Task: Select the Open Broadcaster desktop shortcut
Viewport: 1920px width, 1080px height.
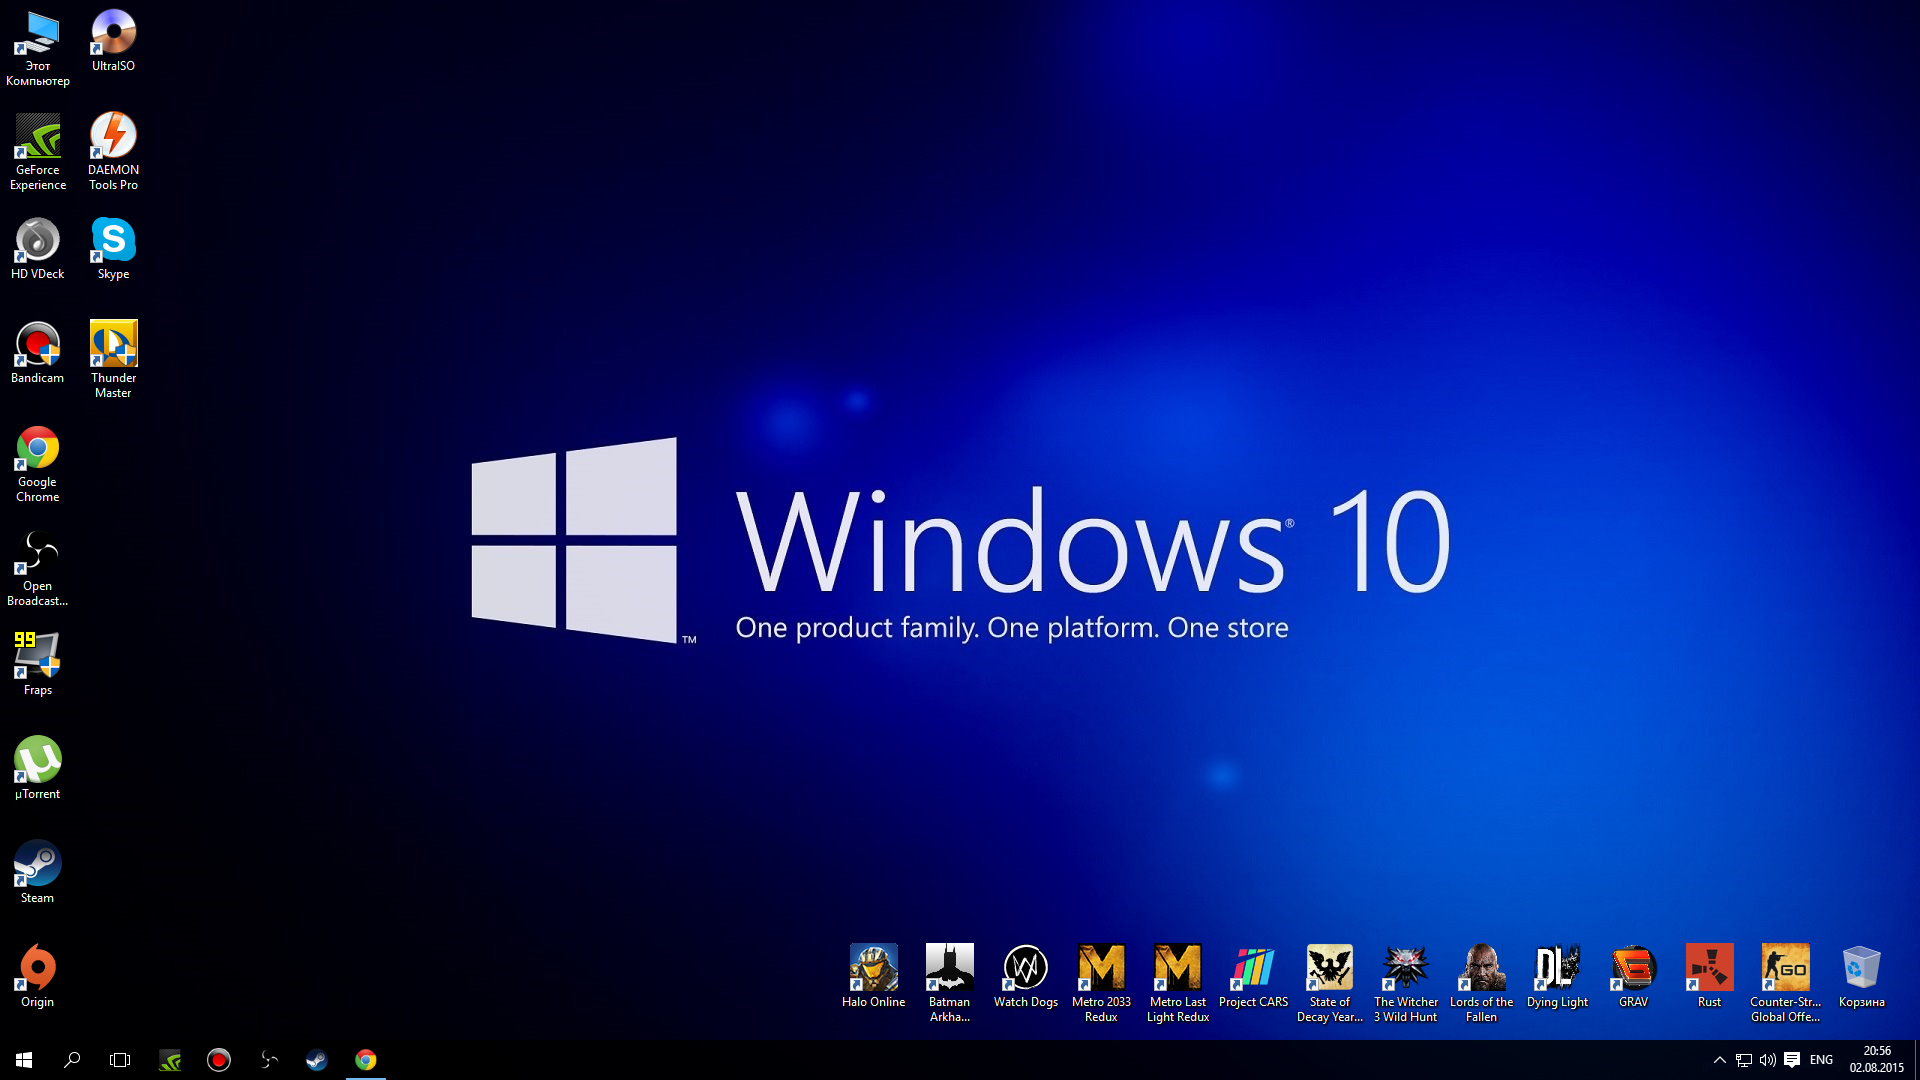Action: point(38,568)
